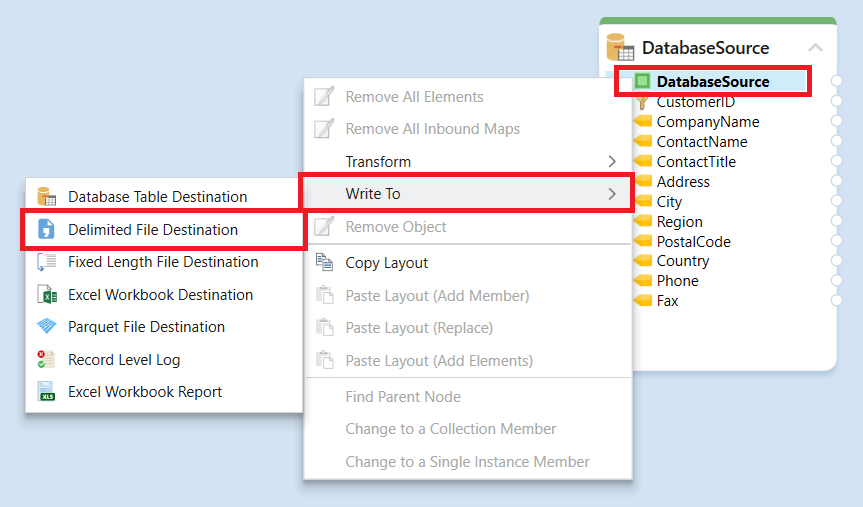Select the CompanyName field
The image size is (863, 507).
pos(707,122)
